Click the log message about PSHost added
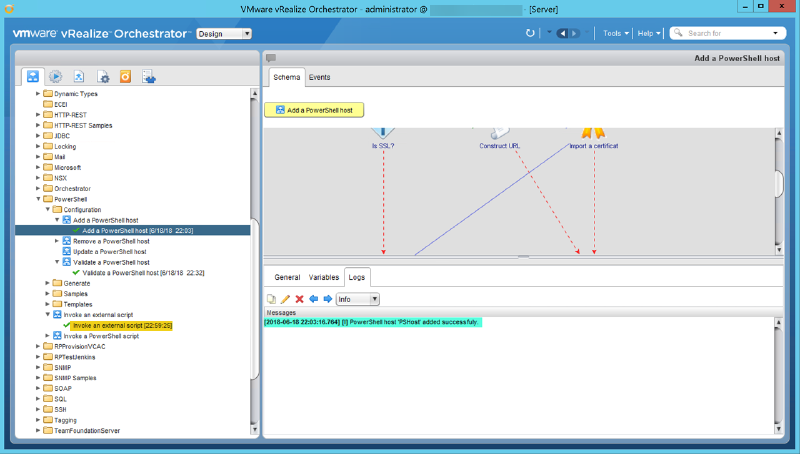This screenshot has width=800, height=454. [372, 322]
